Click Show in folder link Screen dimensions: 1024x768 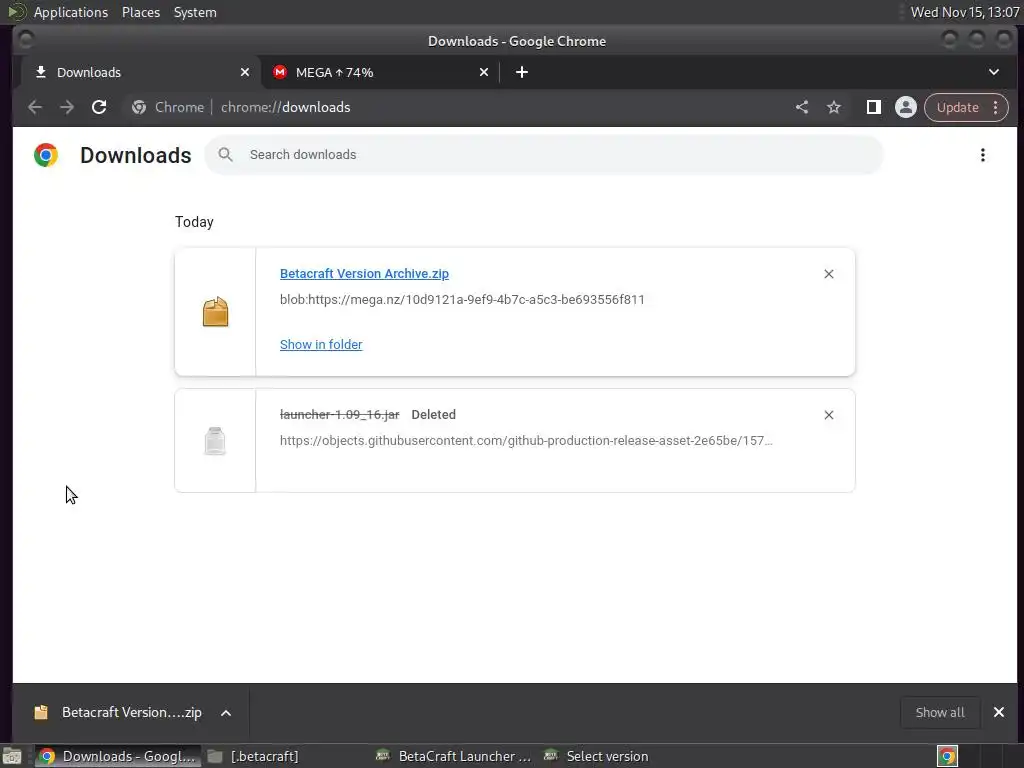[321, 344]
